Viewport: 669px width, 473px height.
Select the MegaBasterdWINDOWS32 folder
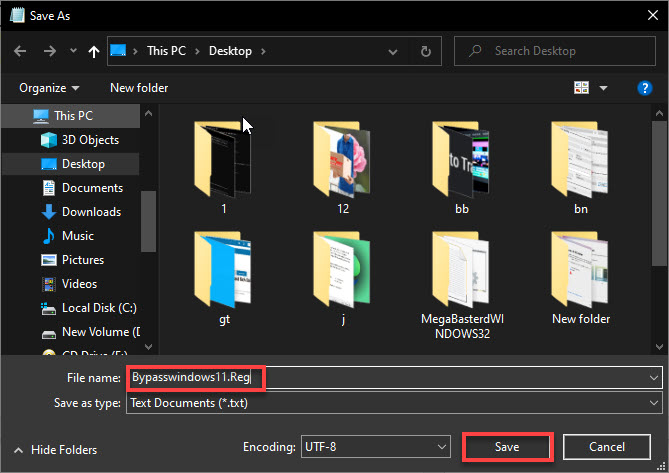462,285
